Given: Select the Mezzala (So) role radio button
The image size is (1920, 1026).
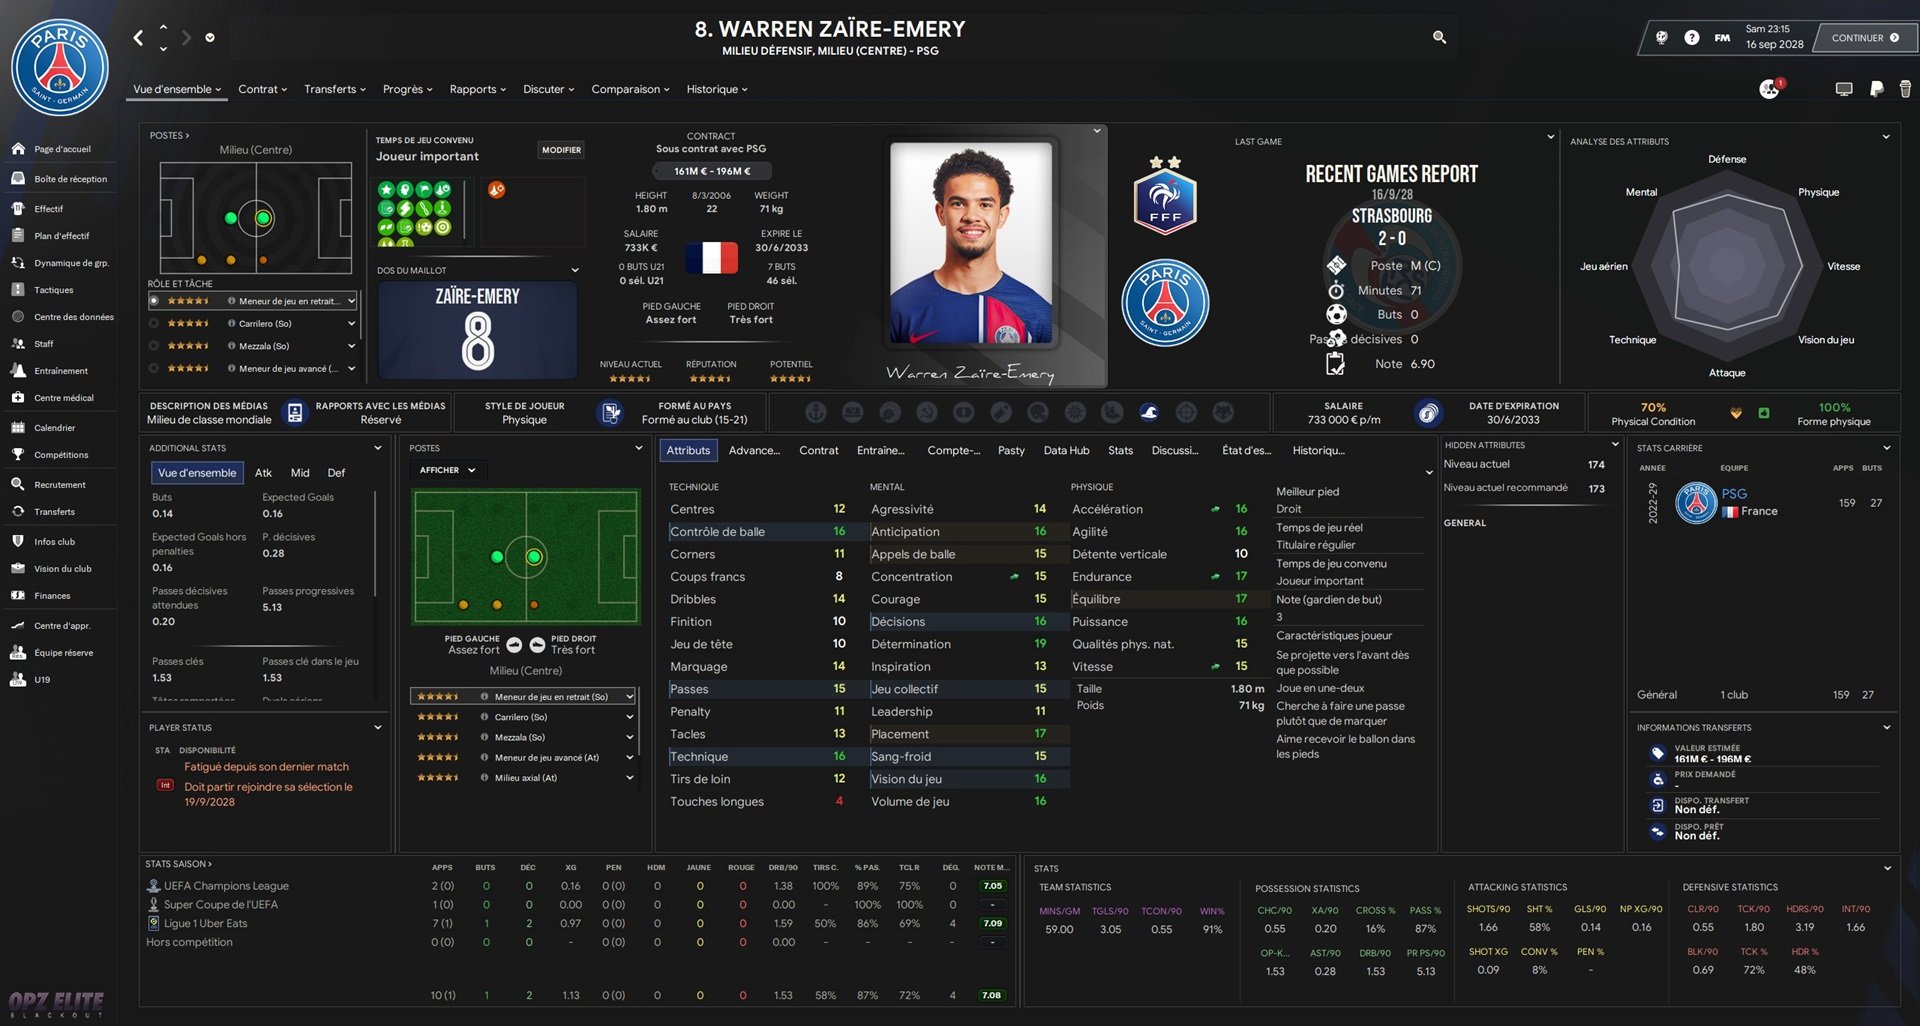Looking at the screenshot, I should point(154,346).
